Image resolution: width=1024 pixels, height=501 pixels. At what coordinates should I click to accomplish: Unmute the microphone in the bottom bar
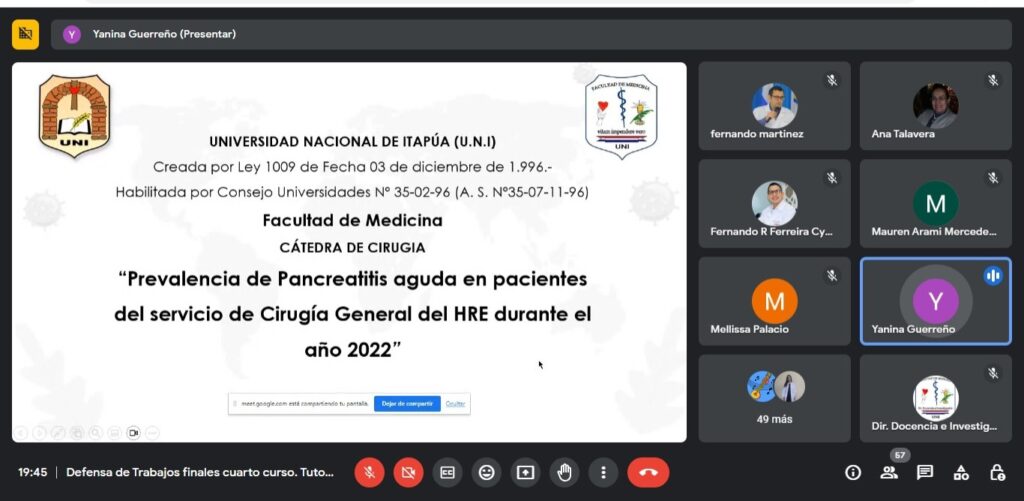click(369, 472)
